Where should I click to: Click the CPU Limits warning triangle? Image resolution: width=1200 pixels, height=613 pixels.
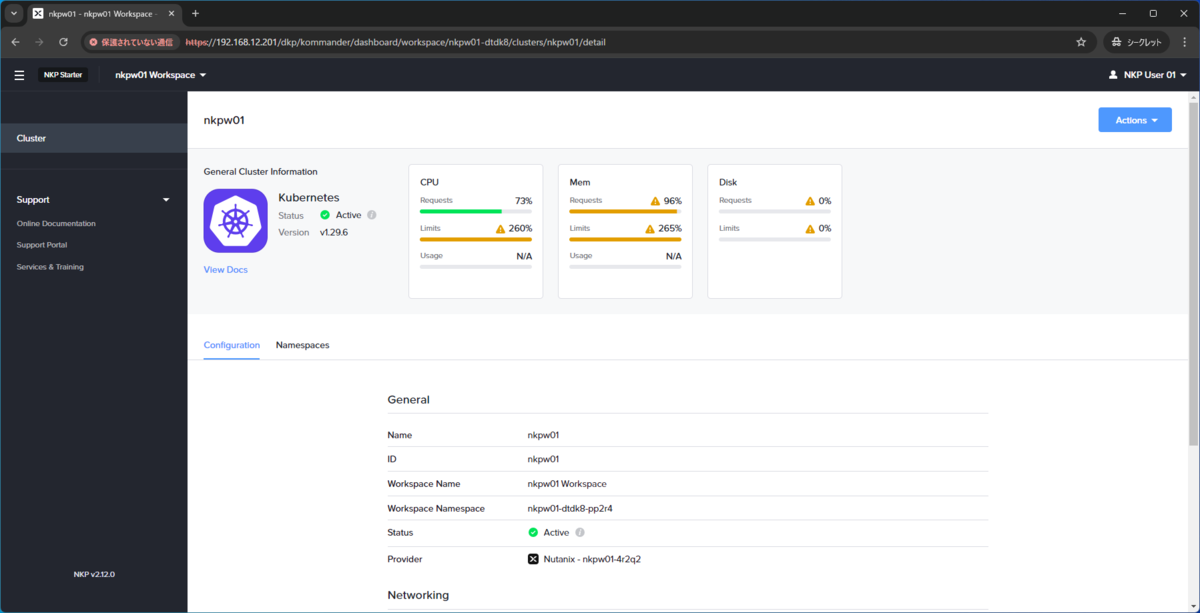pyautogui.click(x=501, y=229)
